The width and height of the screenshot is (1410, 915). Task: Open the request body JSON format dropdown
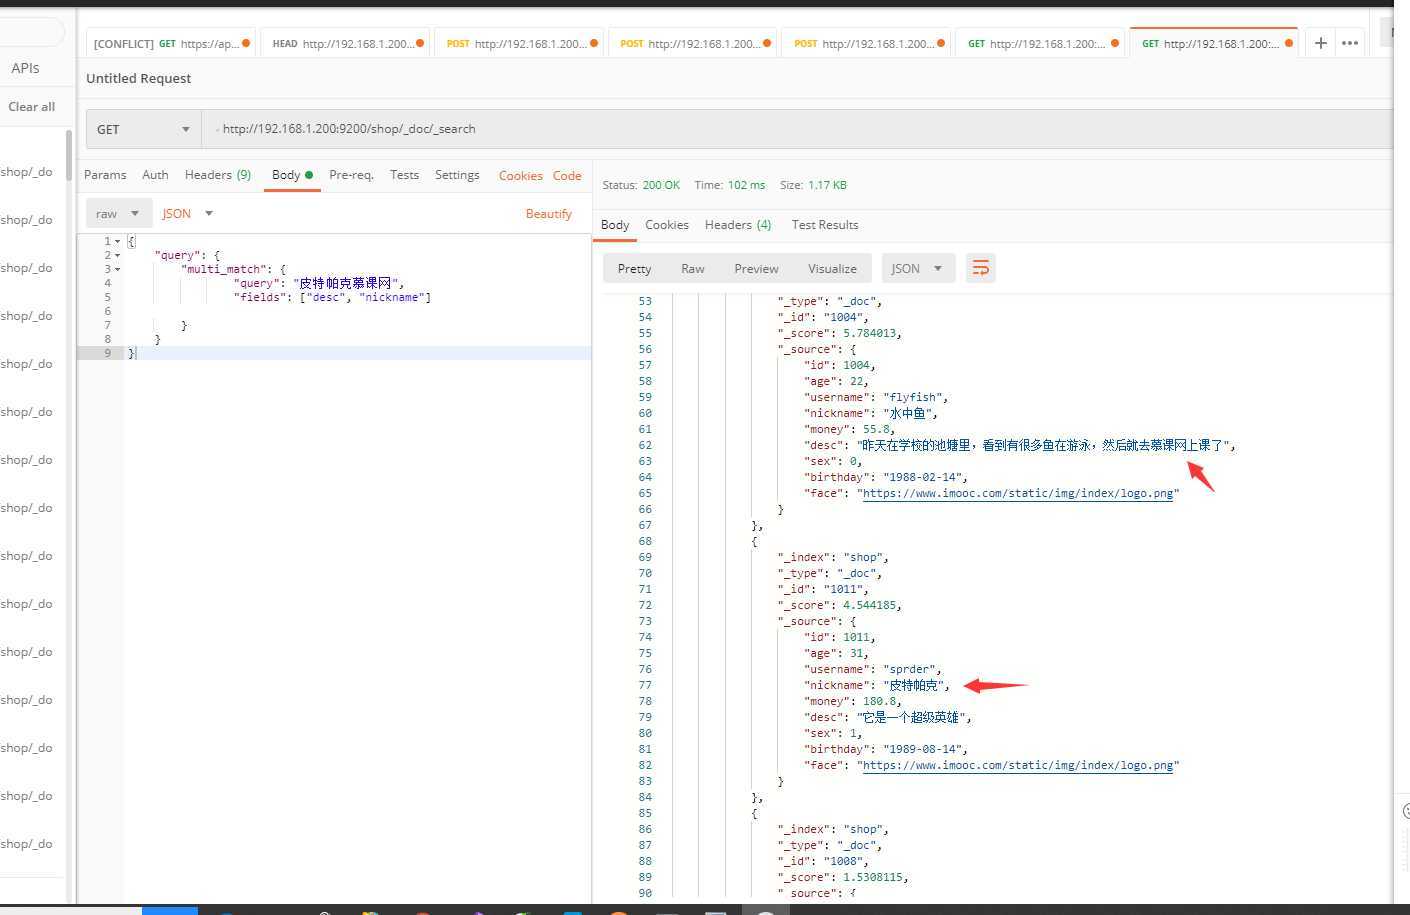tap(188, 213)
